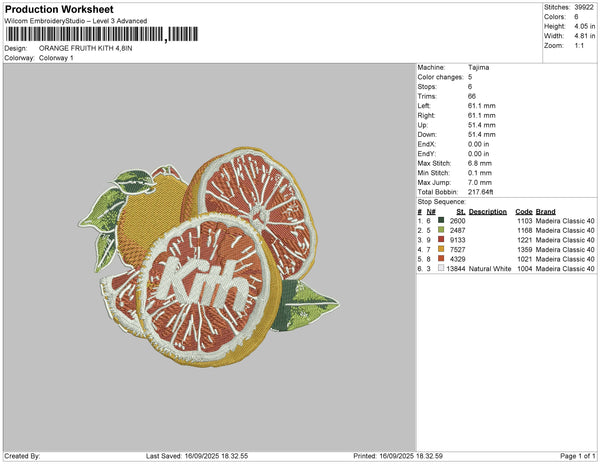600x464 pixels.
Task: Click the Total Bobbin value '217.64ft'
Action: pyautogui.click(x=480, y=192)
